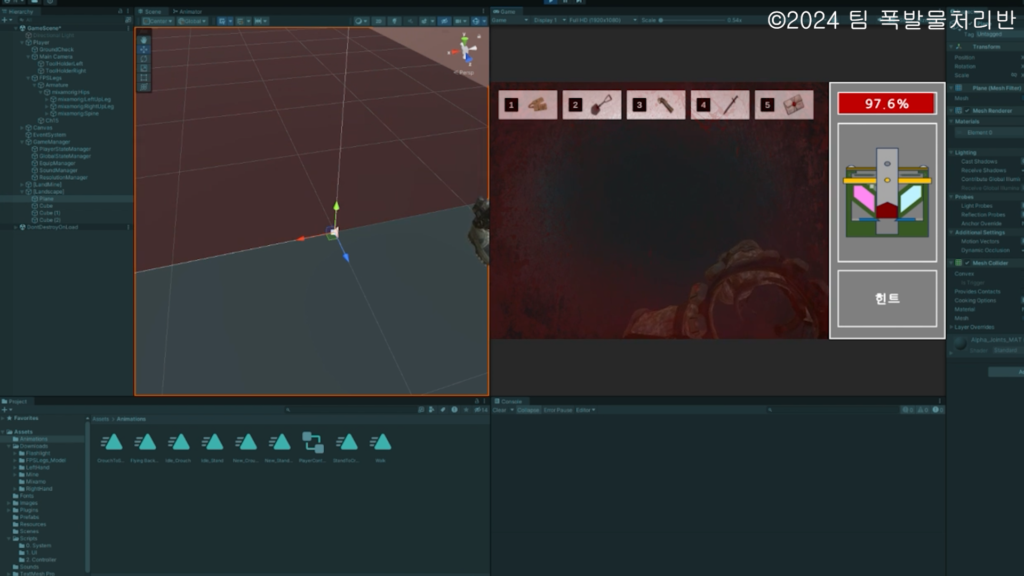This screenshot has width=1024, height=576.
Task: Collapse the GameManager node in Hierarchy
Action: 22,142
